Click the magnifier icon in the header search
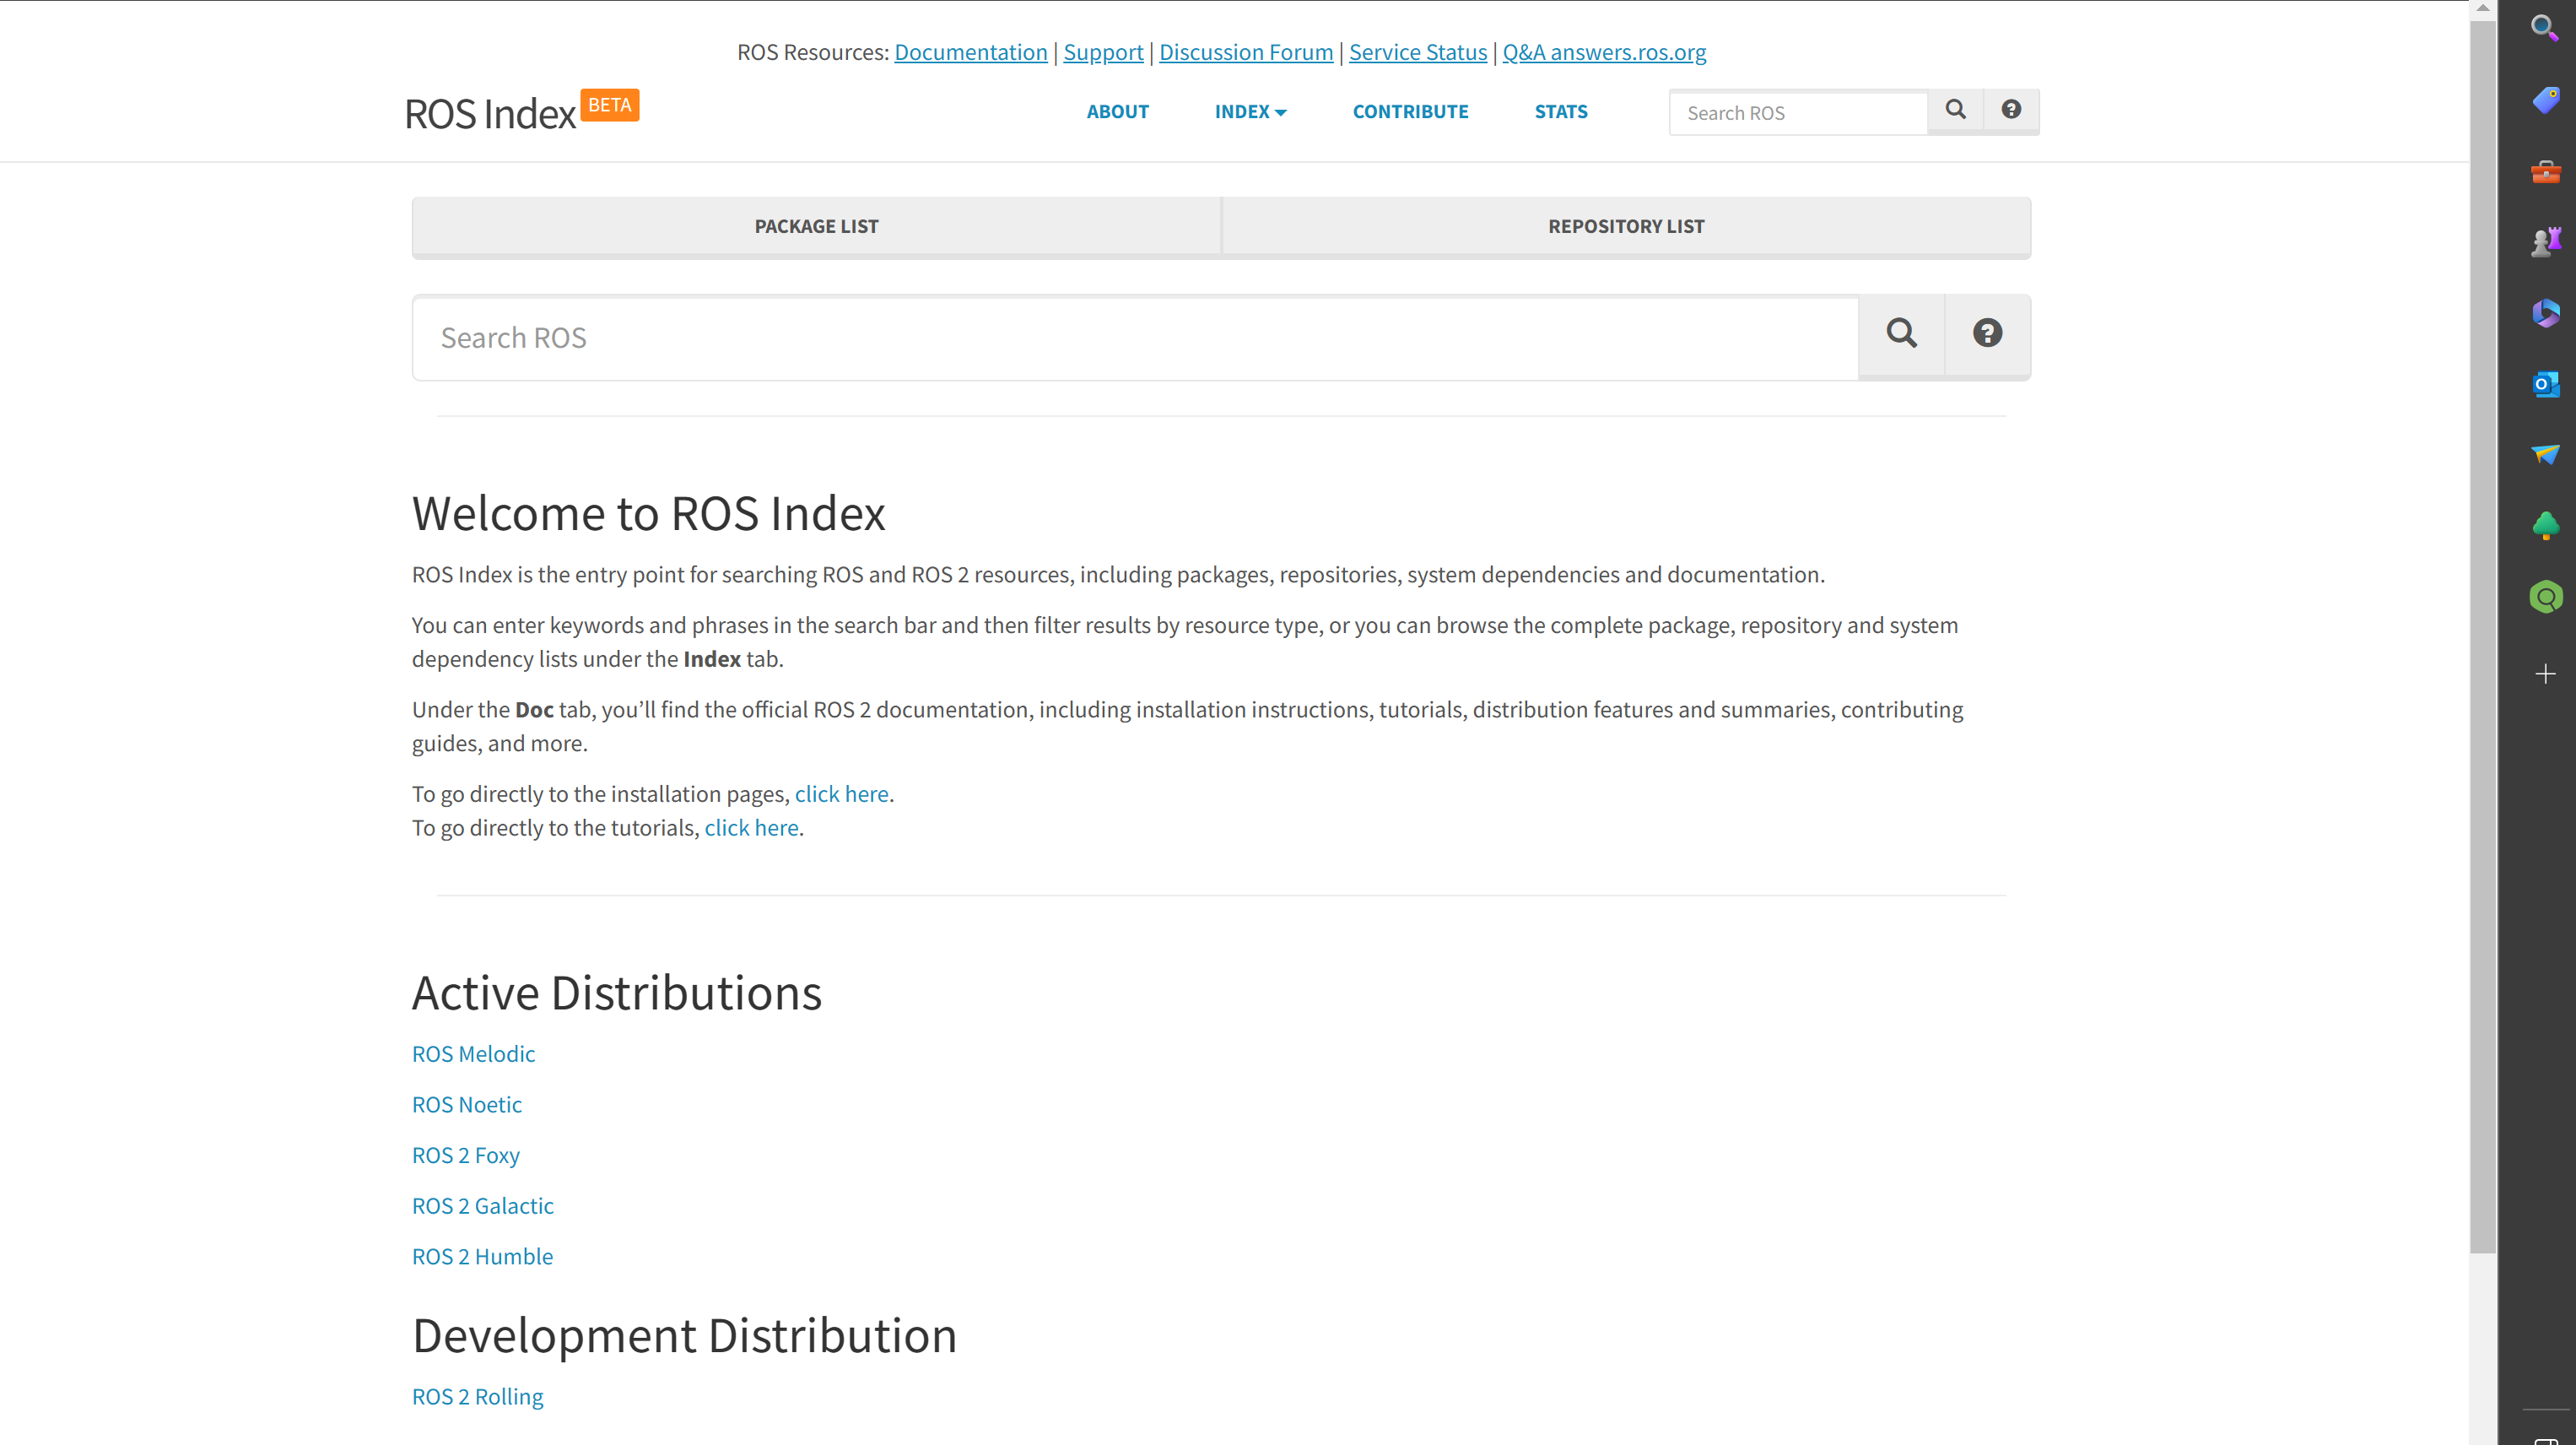 (x=1955, y=110)
